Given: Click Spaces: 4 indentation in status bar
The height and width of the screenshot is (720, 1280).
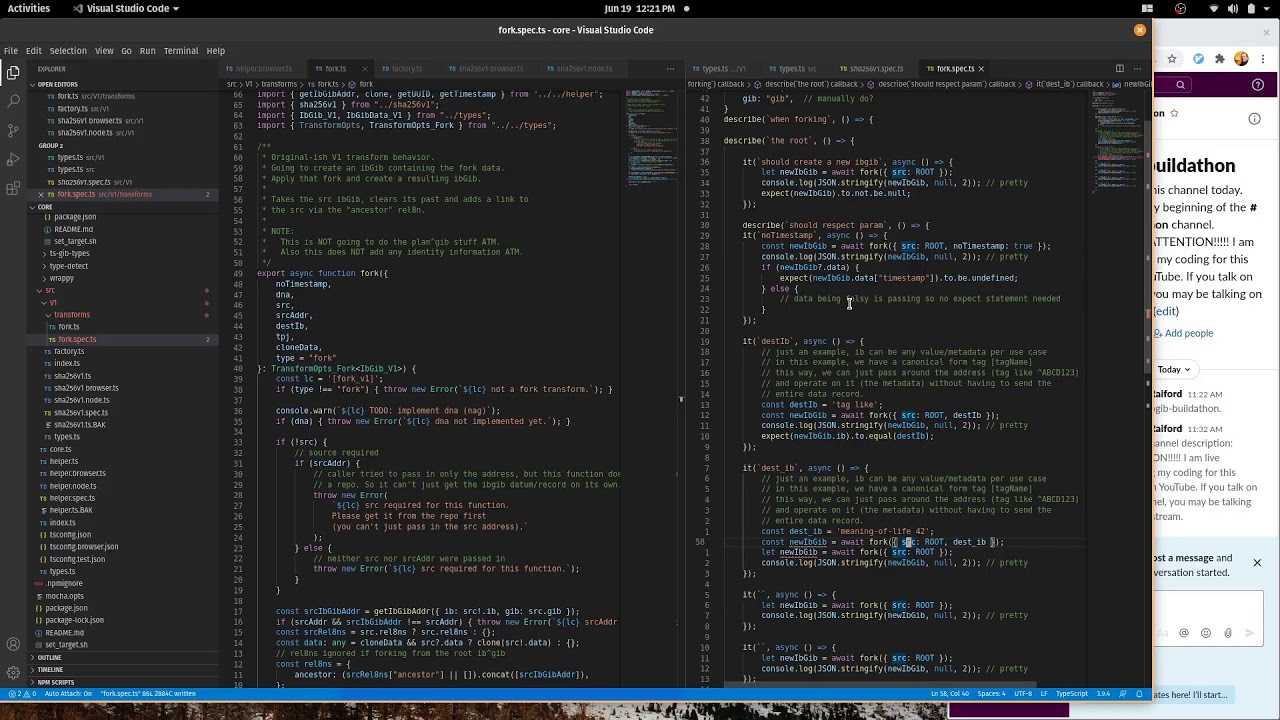Looking at the screenshot, I should 991,694.
